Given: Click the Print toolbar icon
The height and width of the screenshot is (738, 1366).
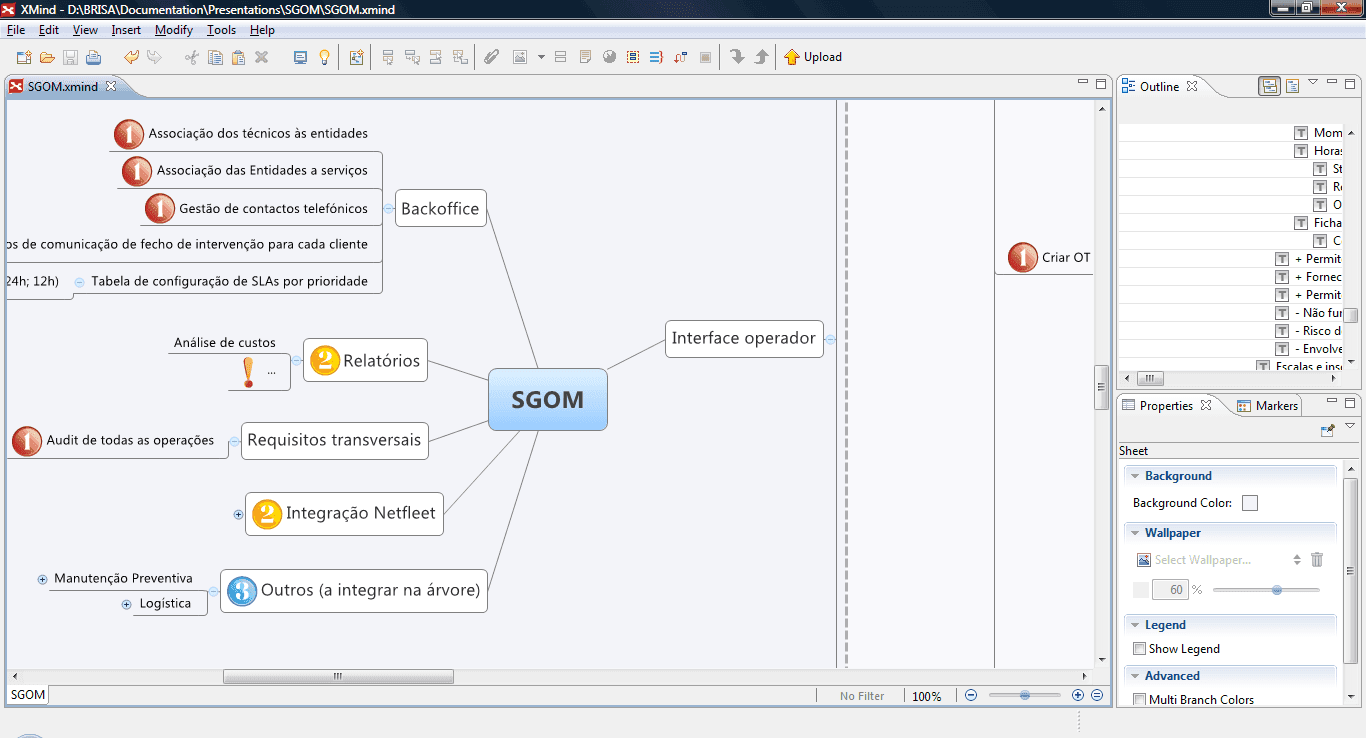Looking at the screenshot, I should 93,57.
